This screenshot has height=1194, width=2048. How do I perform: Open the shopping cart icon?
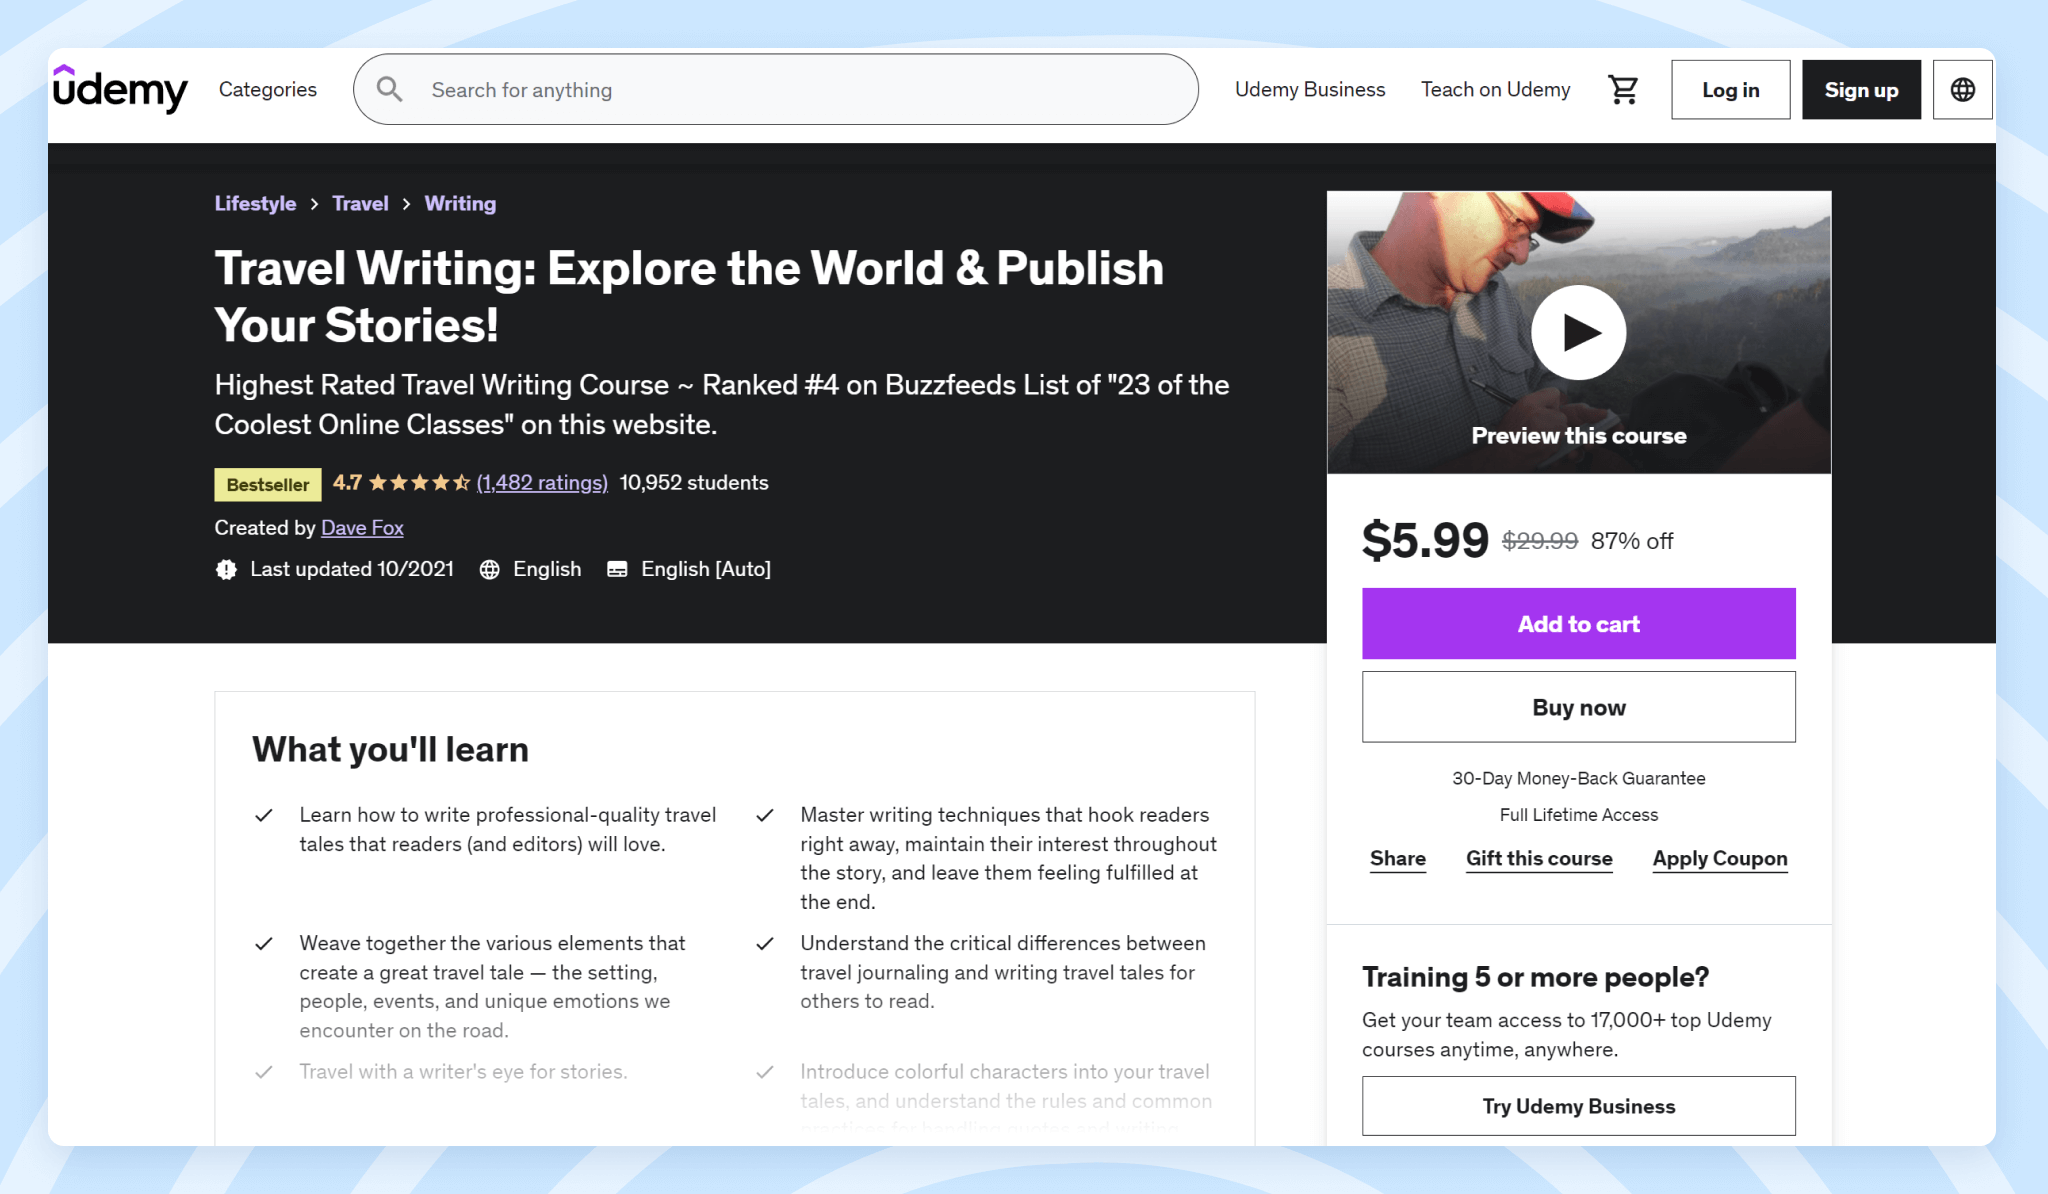coord(1623,90)
